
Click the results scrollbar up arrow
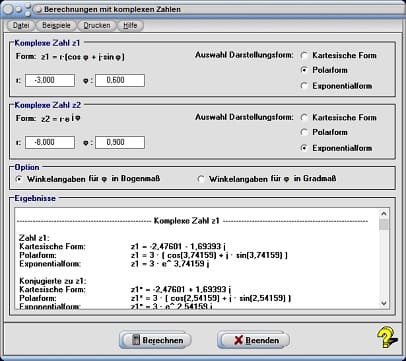pos(384,214)
